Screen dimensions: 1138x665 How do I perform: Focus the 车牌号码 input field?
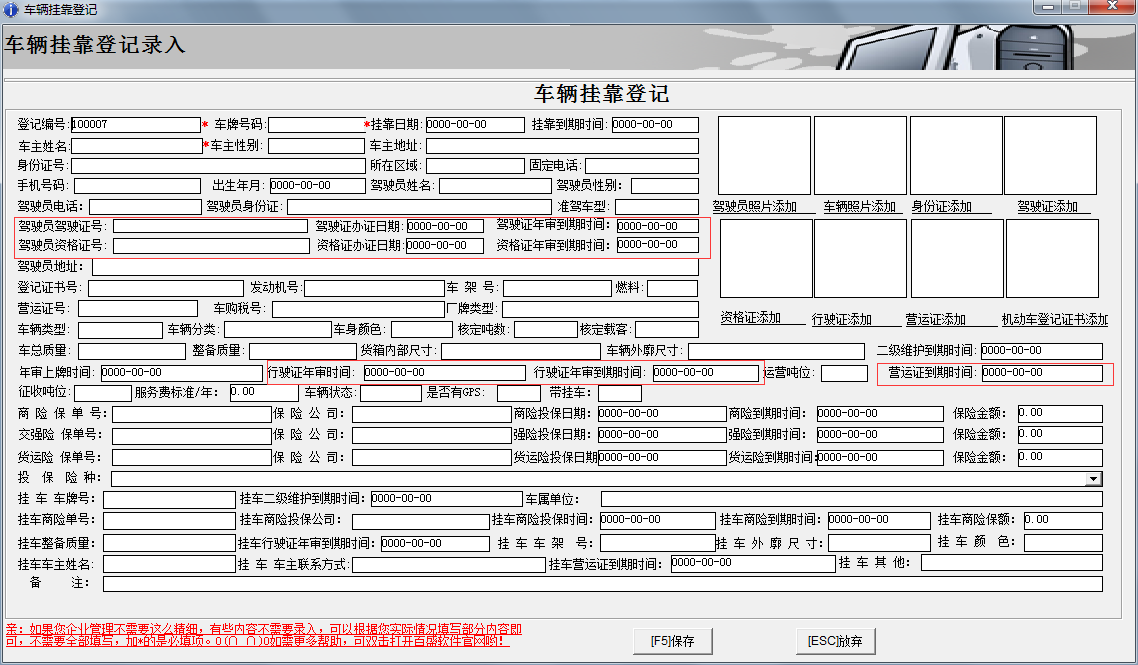pyautogui.click(x=316, y=125)
